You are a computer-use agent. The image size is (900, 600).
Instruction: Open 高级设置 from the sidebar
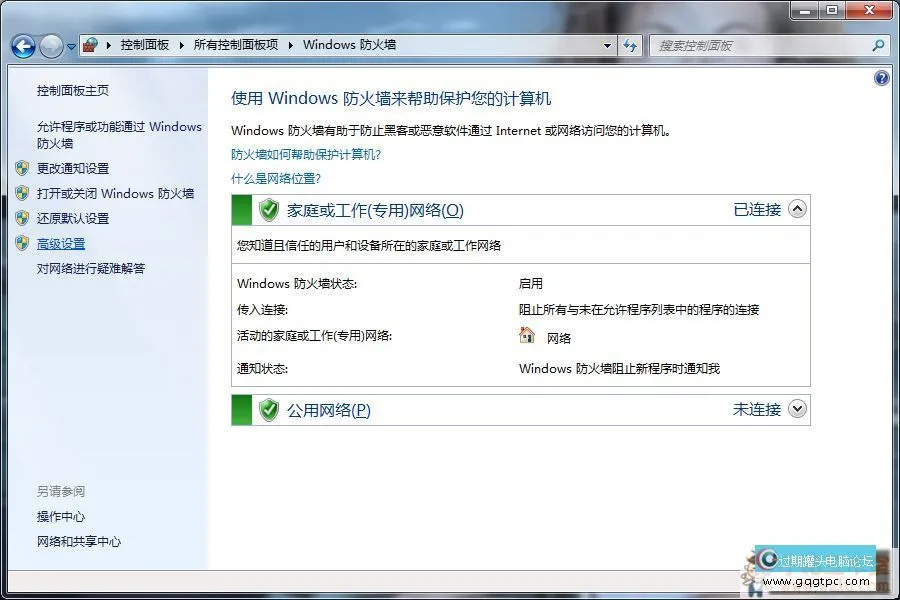(60, 243)
